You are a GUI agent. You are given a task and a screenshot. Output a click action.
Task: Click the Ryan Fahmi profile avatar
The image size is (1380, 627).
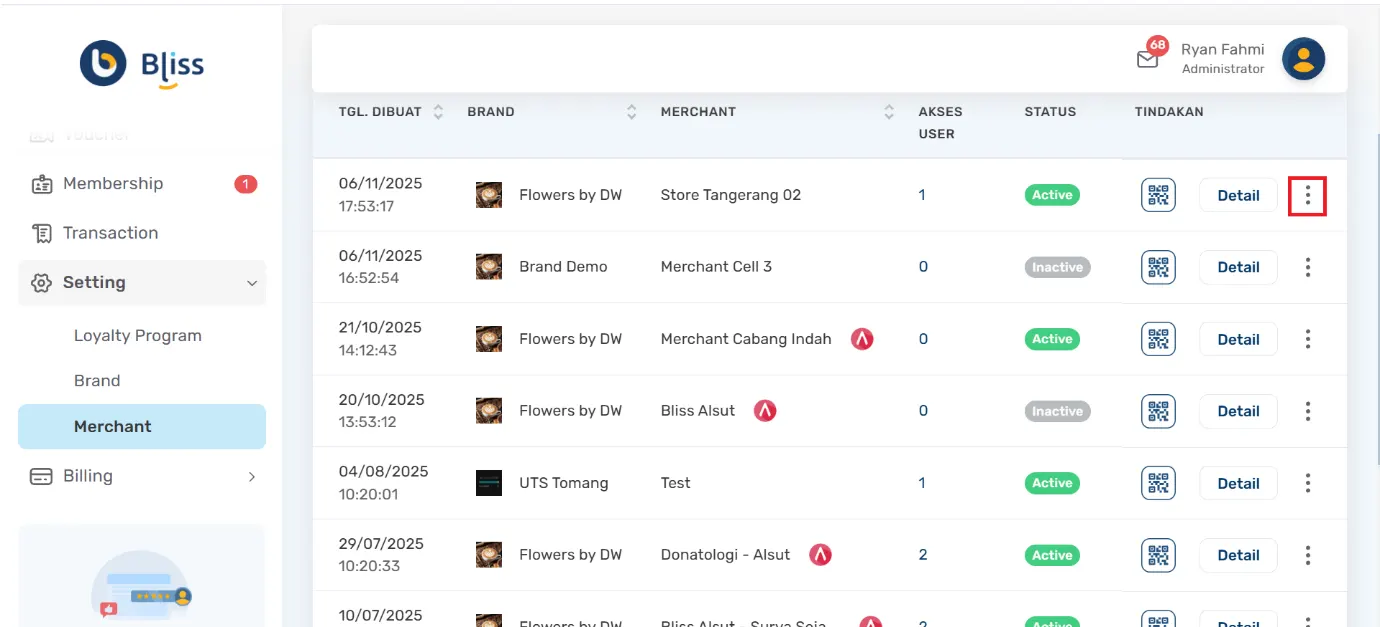[x=1303, y=59]
